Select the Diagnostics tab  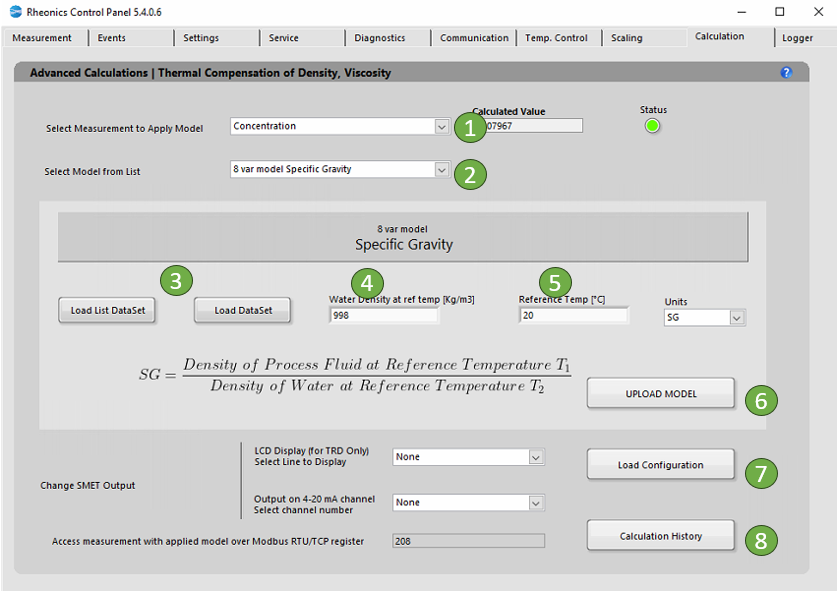pyautogui.click(x=388, y=38)
